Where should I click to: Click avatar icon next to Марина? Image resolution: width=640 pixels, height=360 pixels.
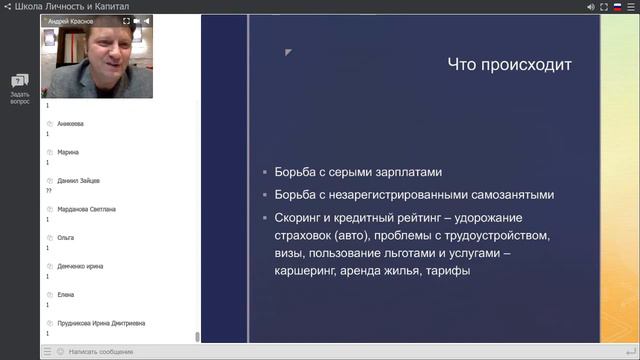tap(50, 152)
